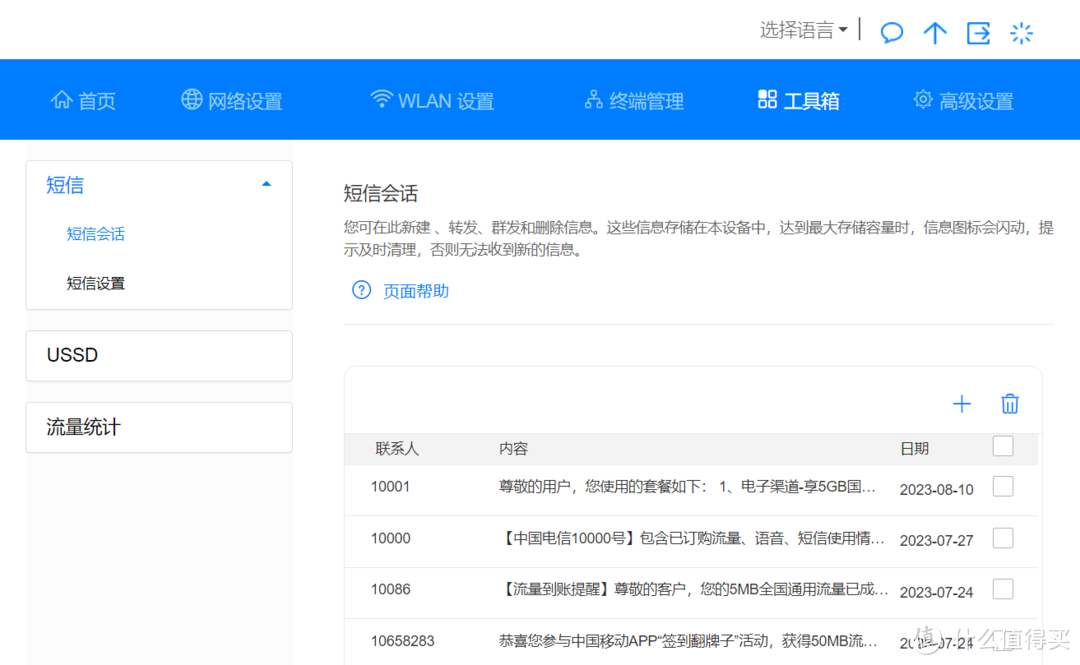Click the date 2023-08-10
1080x665 pixels.
click(x=937, y=489)
